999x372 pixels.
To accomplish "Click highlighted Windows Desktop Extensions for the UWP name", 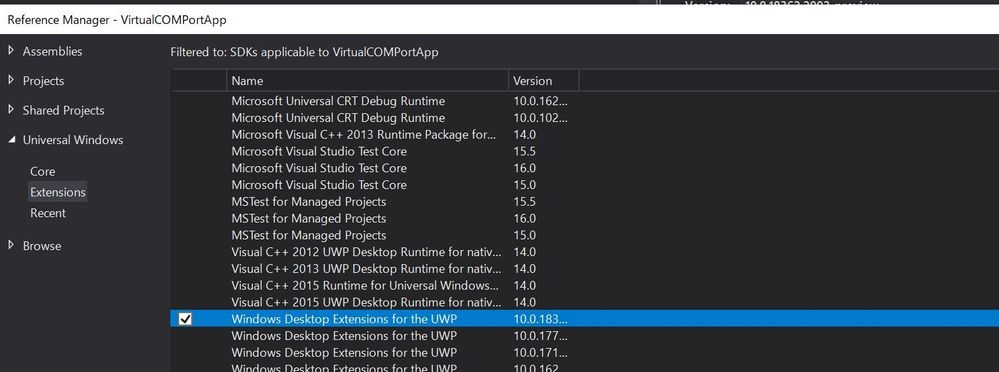I will coord(344,319).
